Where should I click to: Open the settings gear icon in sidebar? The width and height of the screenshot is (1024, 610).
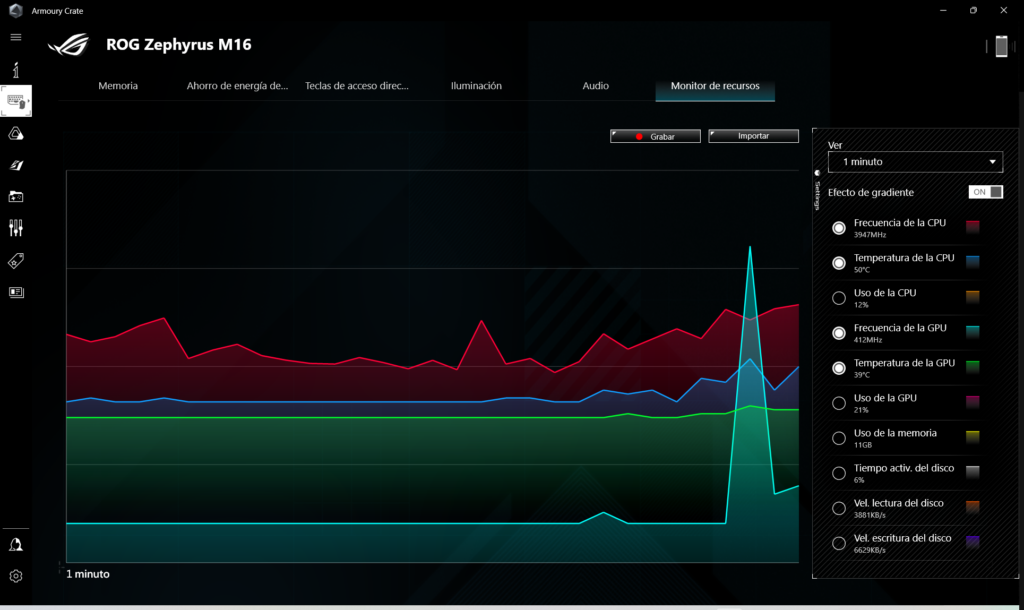click(x=16, y=576)
